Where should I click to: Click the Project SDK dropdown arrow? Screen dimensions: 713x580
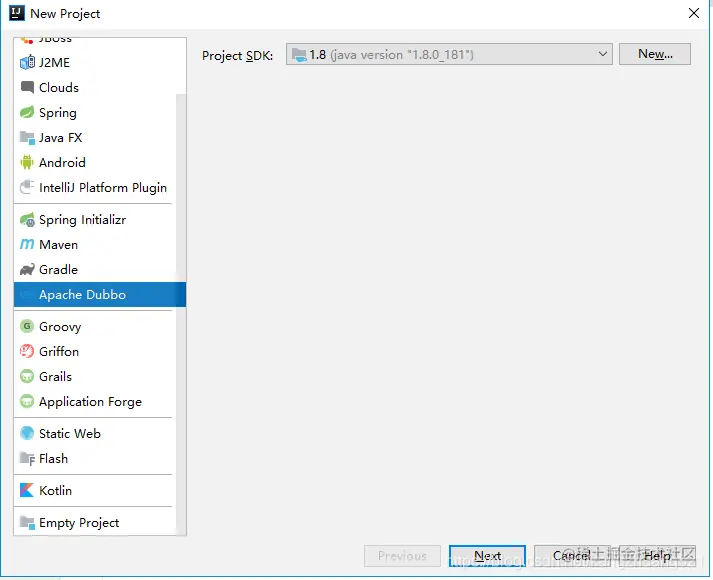point(603,54)
